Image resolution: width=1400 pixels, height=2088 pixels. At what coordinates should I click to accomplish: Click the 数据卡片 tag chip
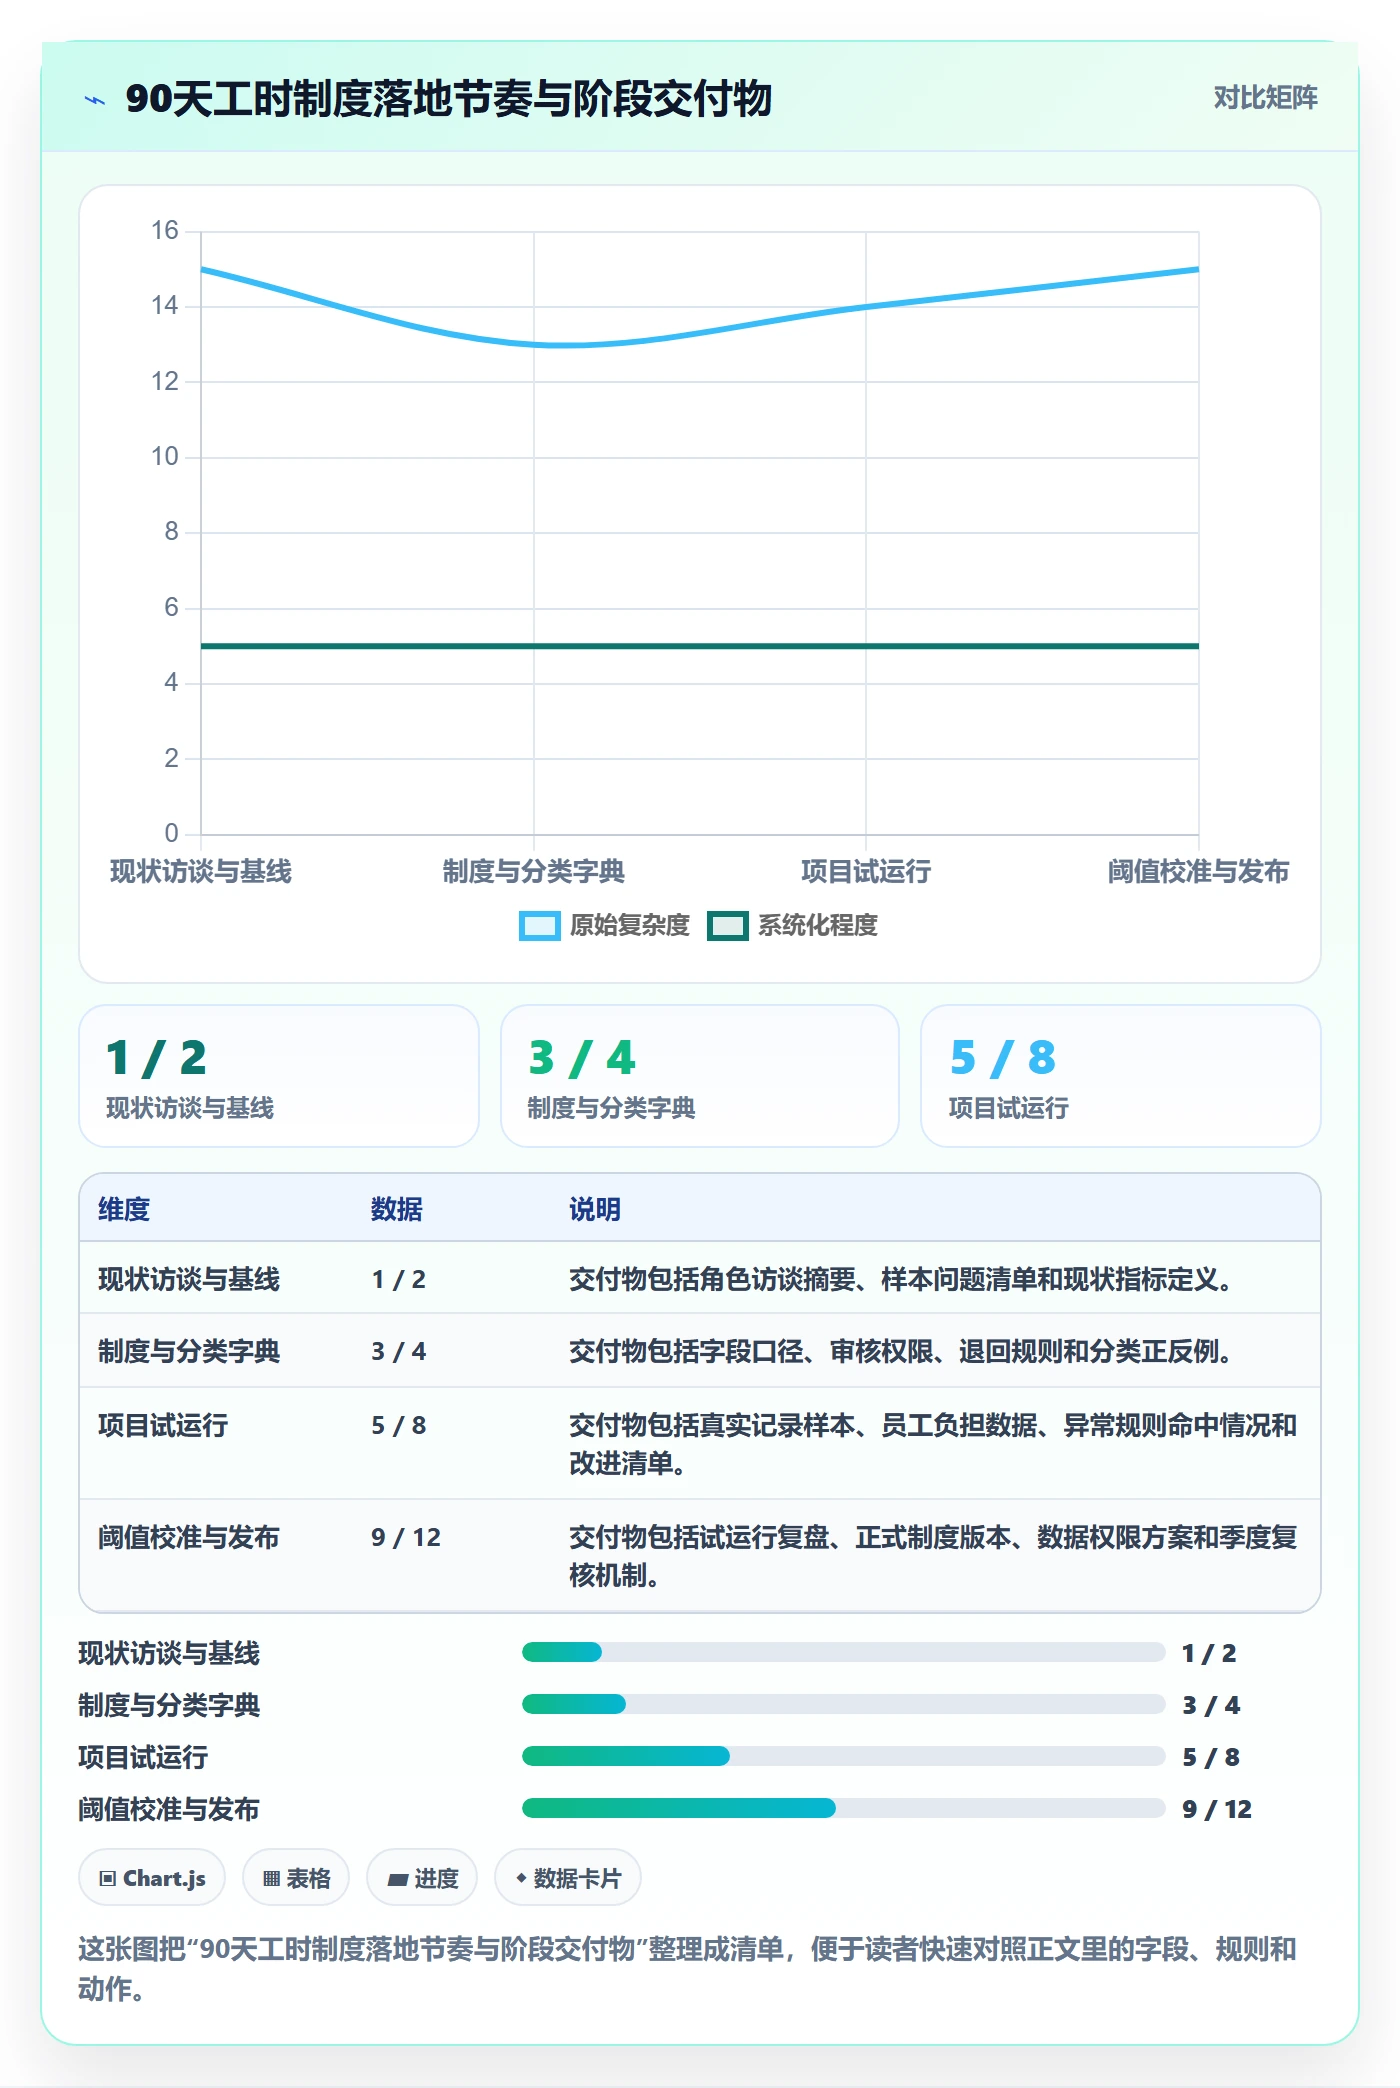[x=568, y=1878]
